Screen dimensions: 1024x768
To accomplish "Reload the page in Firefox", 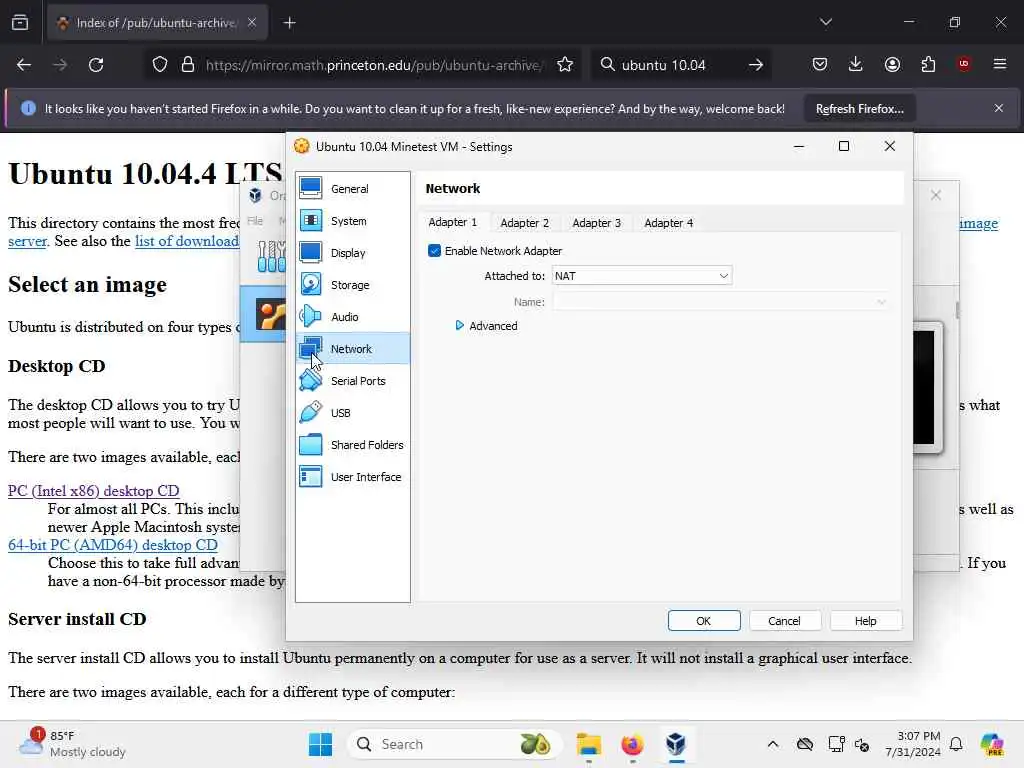I will [x=96, y=65].
